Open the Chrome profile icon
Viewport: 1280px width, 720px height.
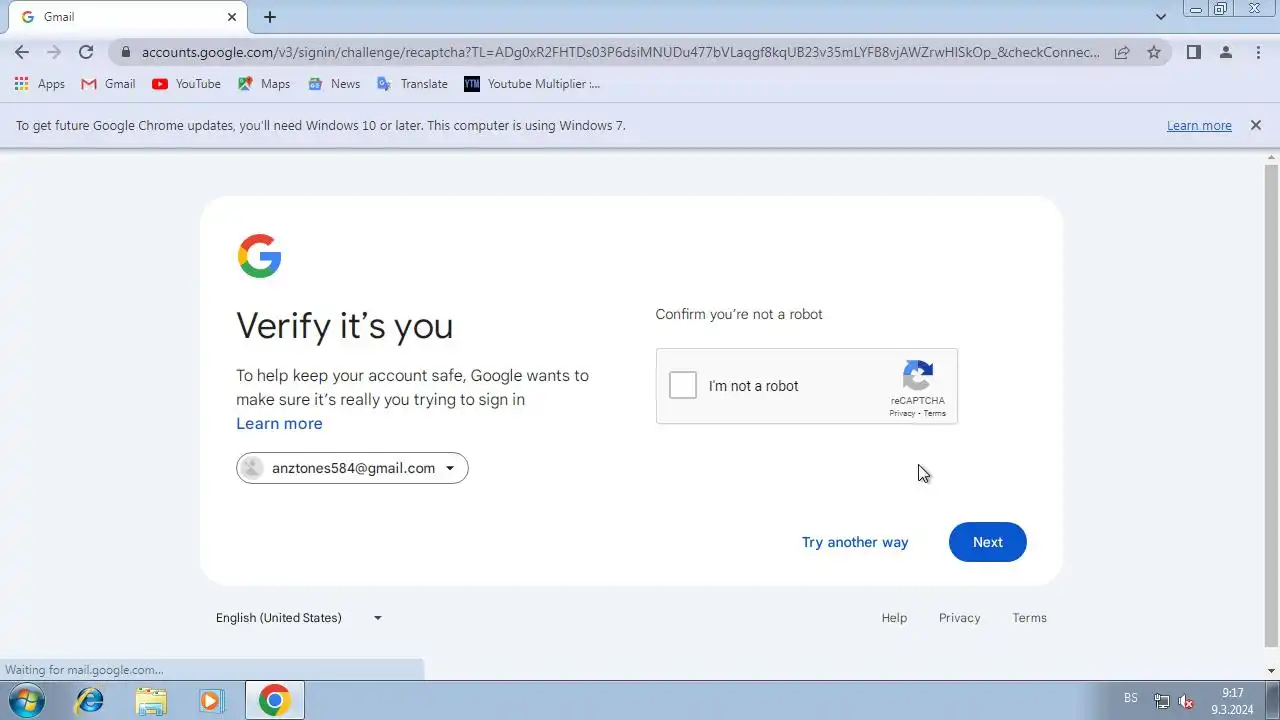[1225, 52]
